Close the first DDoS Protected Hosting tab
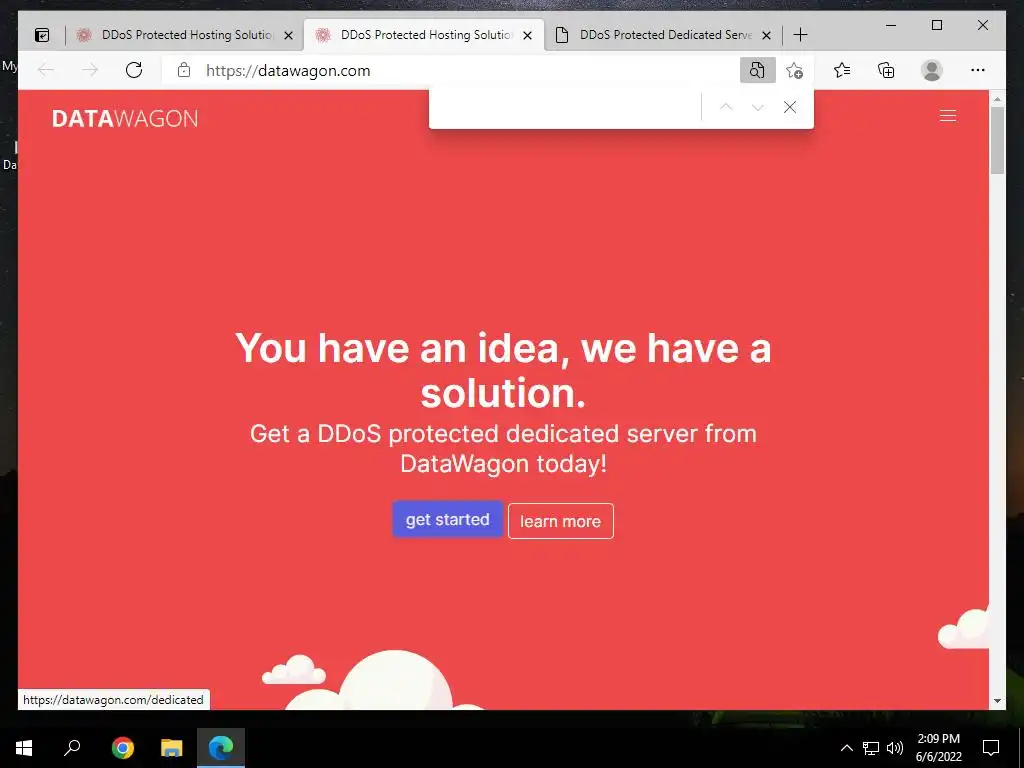 [x=288, y=35]
